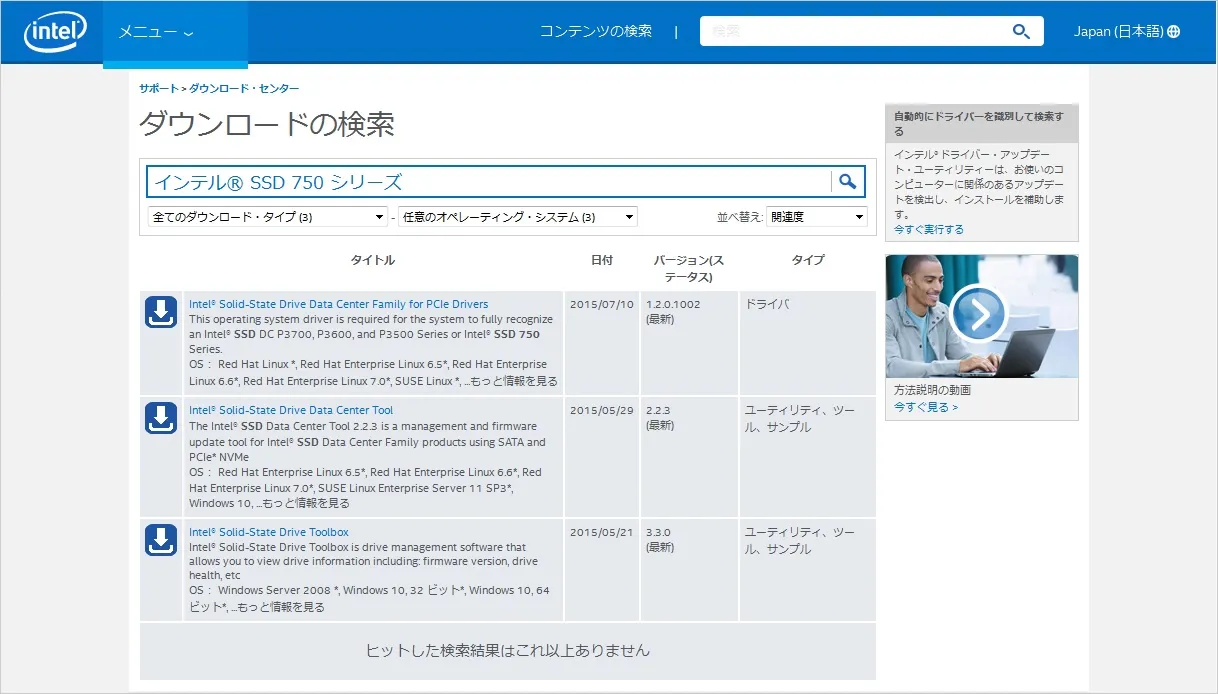
Task: Download icon for PCIe Drivers row
Action: [x=161, y=312]
